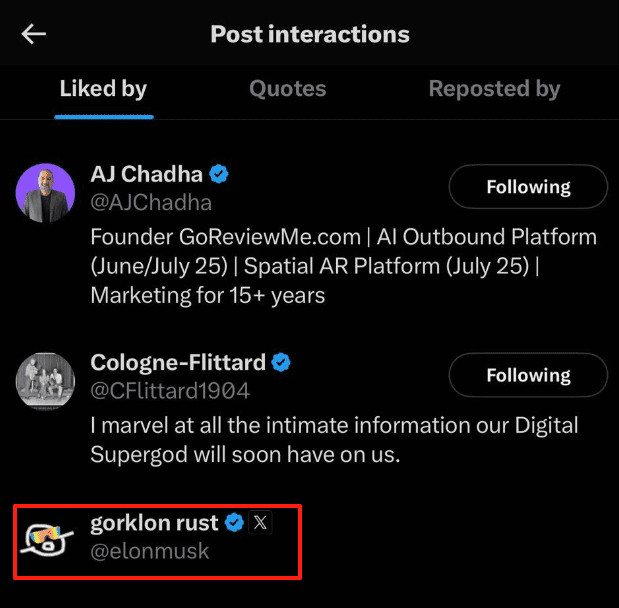Open the AJ Chadha display name

tap(146, 174)
